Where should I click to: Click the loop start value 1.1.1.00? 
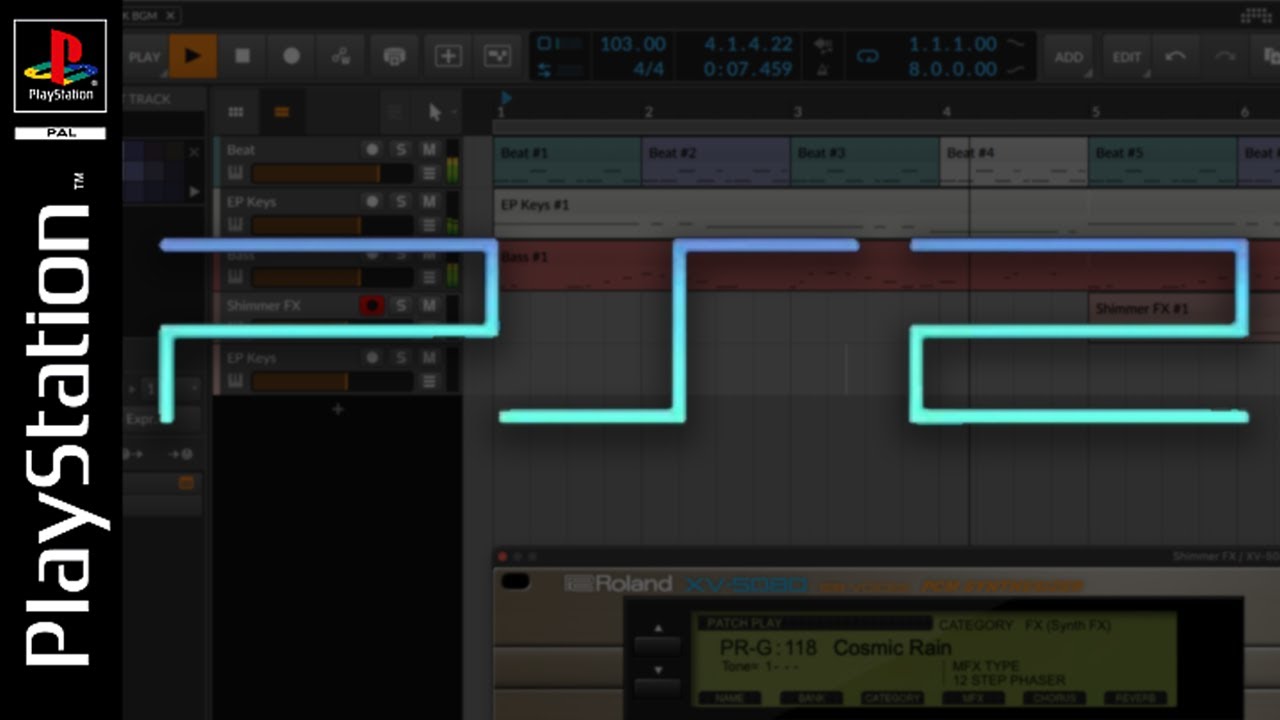952,44
